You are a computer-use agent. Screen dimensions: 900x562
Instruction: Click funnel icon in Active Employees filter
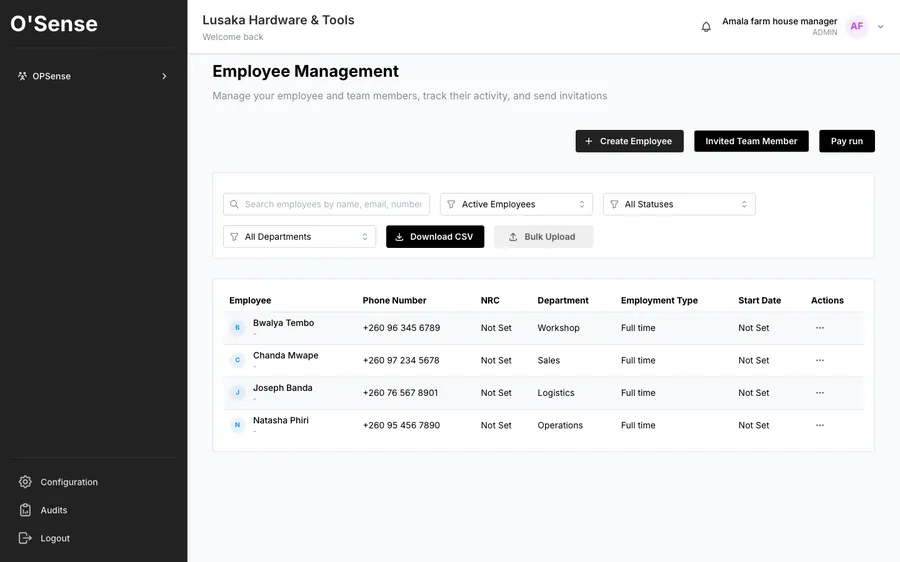(451, 204)
